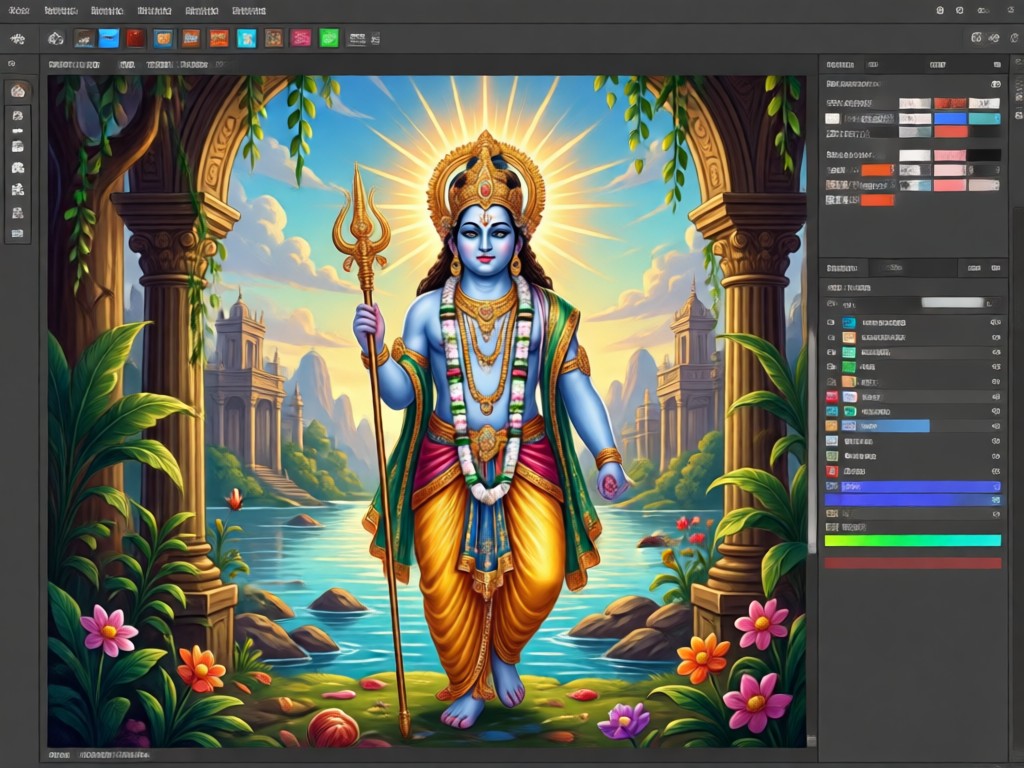The image size is (1024, 768).
Task: Toggle visibility of the second layer with the pale orange thumbnail
Action: pos(831,338)
